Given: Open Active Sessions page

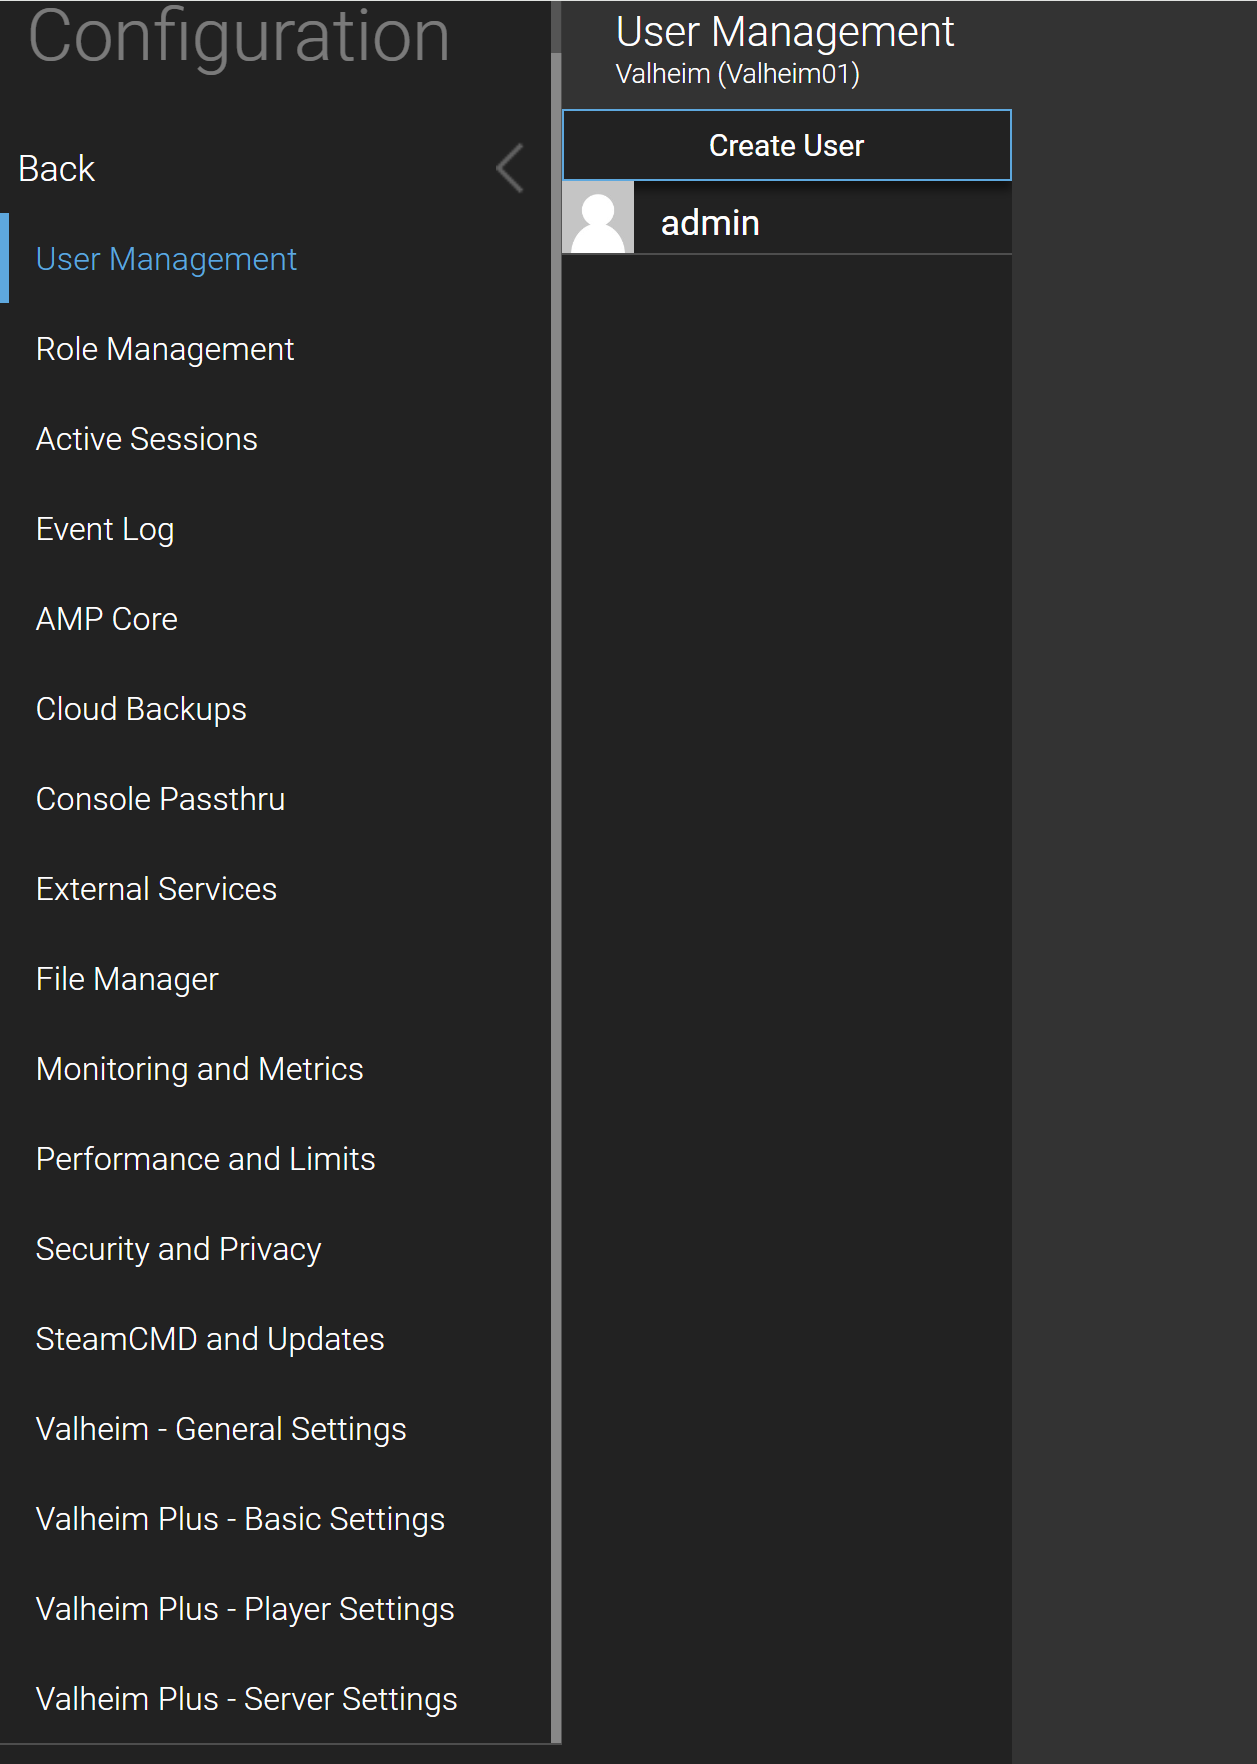Looking at the screenshot, I should (x=147, y=439).
